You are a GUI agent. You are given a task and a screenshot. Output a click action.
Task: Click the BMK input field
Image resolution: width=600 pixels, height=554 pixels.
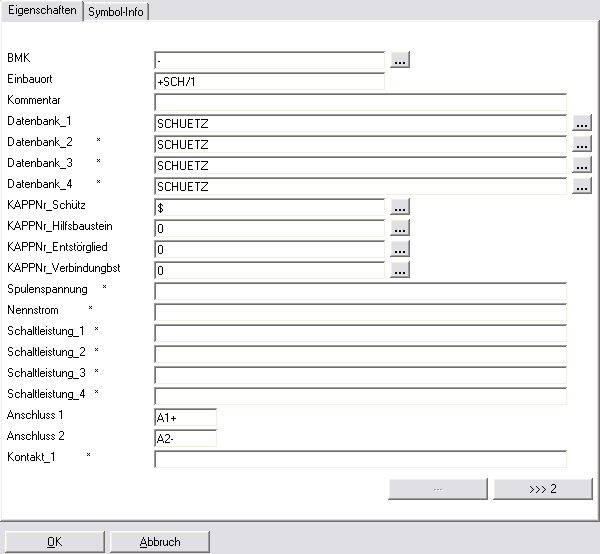point(269,60)
